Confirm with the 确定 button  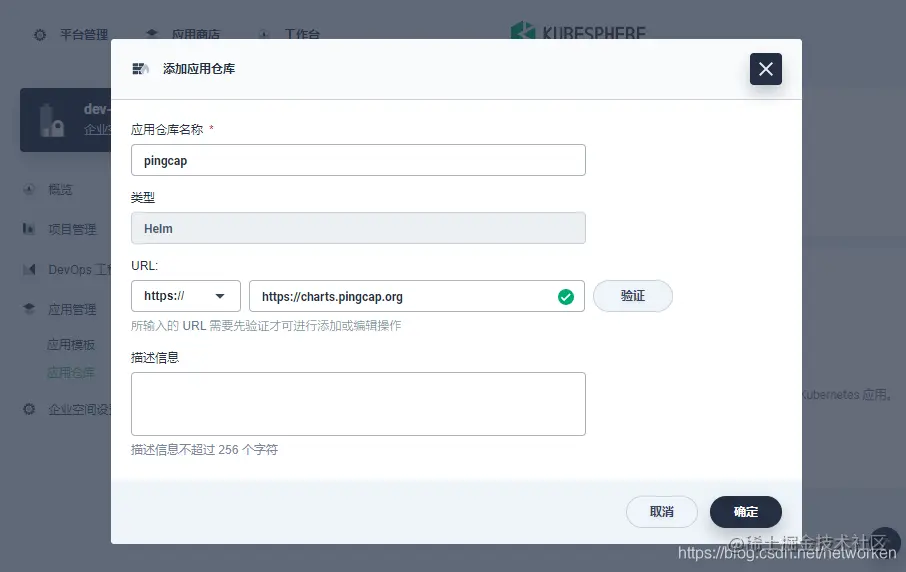click(x=745, y=511)
